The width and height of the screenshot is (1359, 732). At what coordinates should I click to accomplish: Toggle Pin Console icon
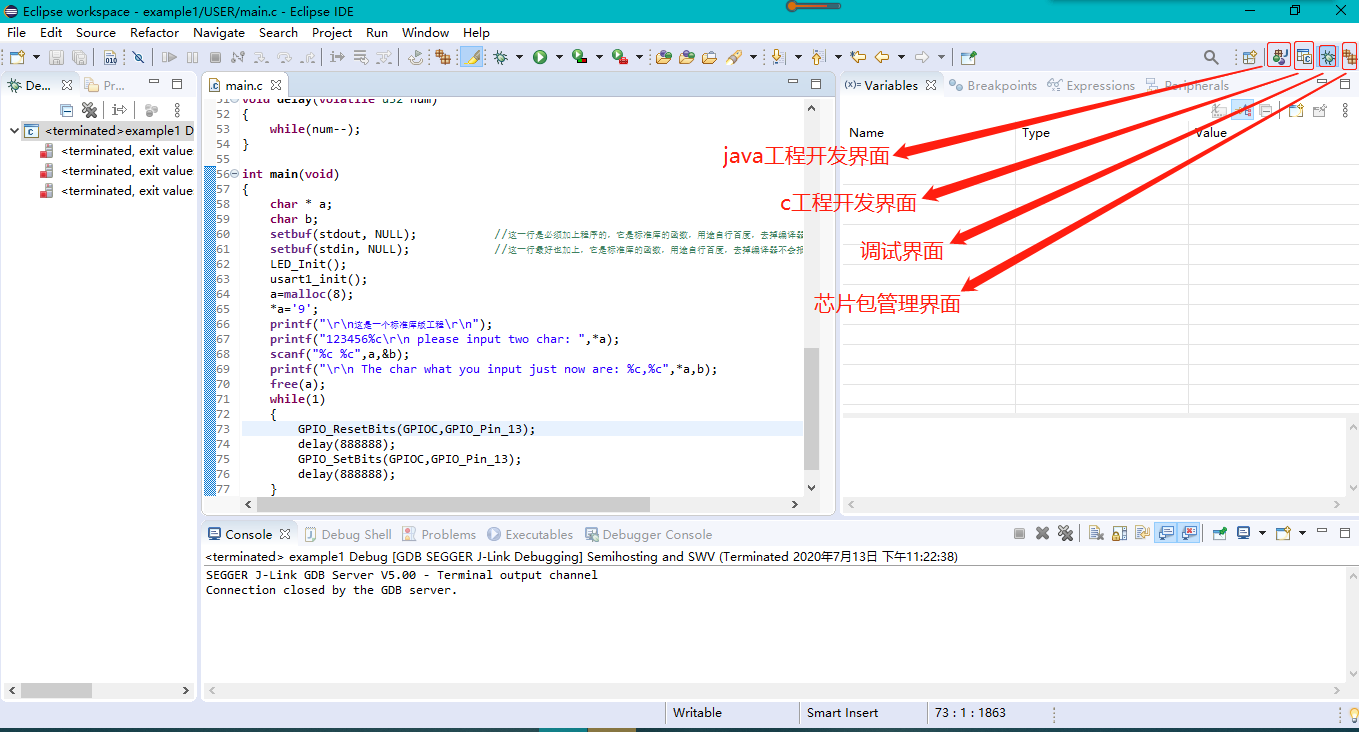[x=1220, y=534]
